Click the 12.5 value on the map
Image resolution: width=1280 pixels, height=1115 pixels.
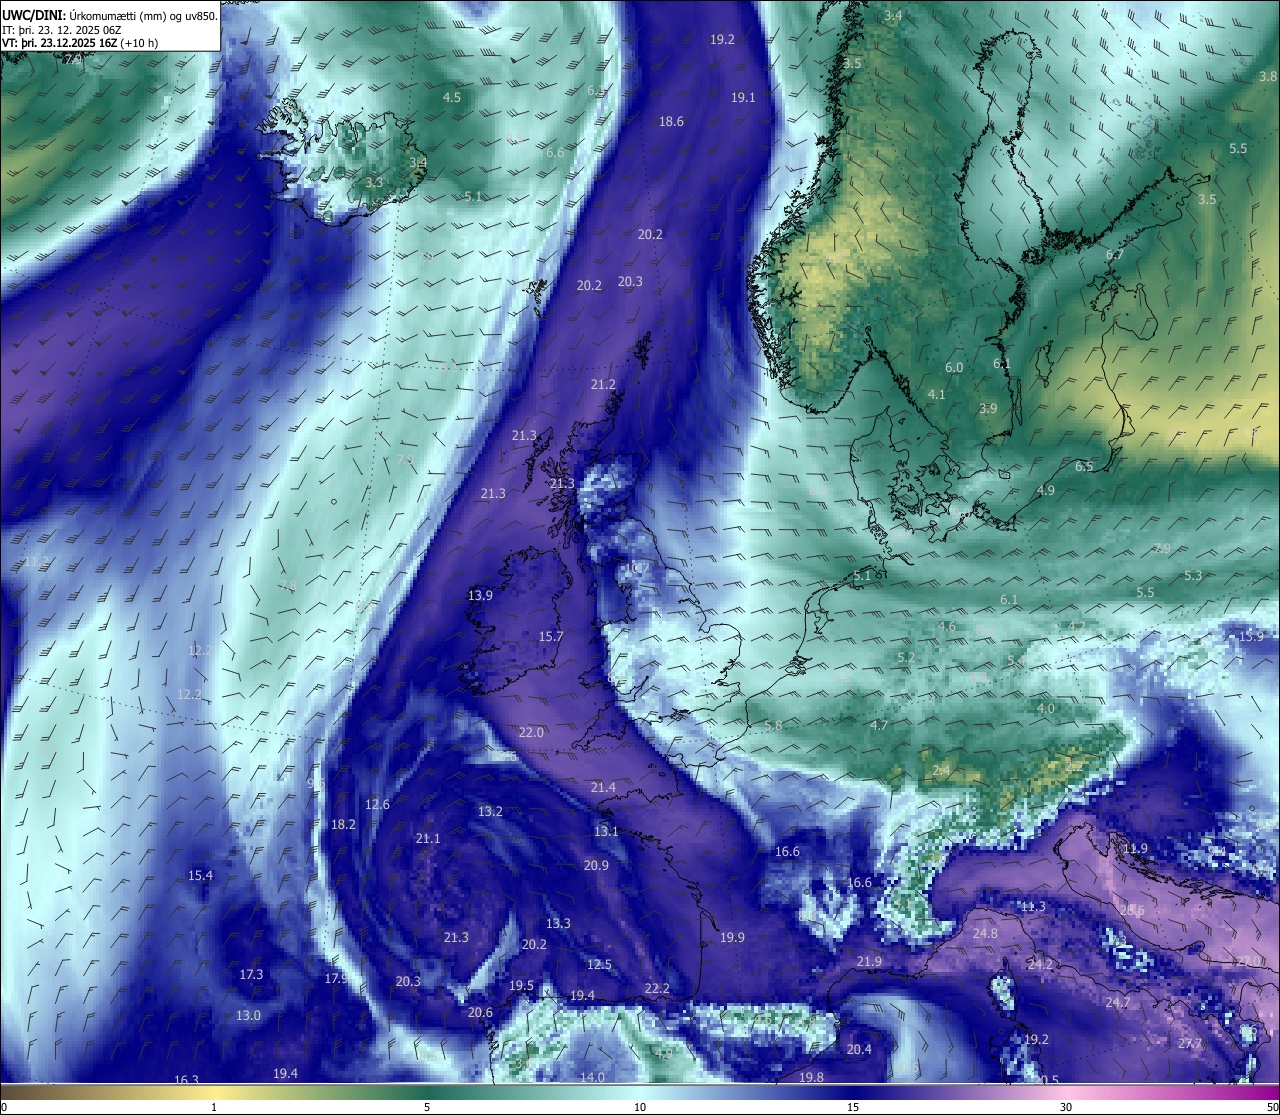599,965
